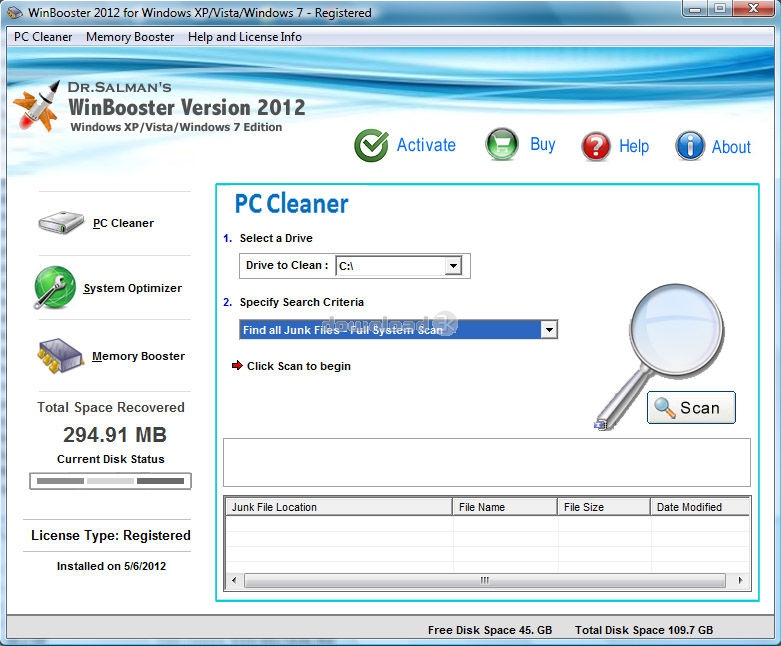Screen dimensions: 781x646
Task: Maximize the WinBooster window
Action: pyautogui.click(x=720, y=9)
